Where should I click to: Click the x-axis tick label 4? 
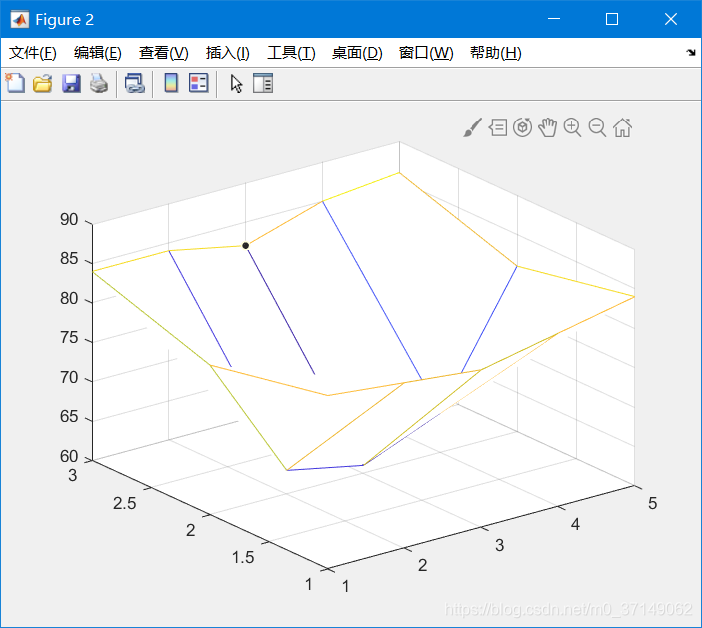(575, 524)
